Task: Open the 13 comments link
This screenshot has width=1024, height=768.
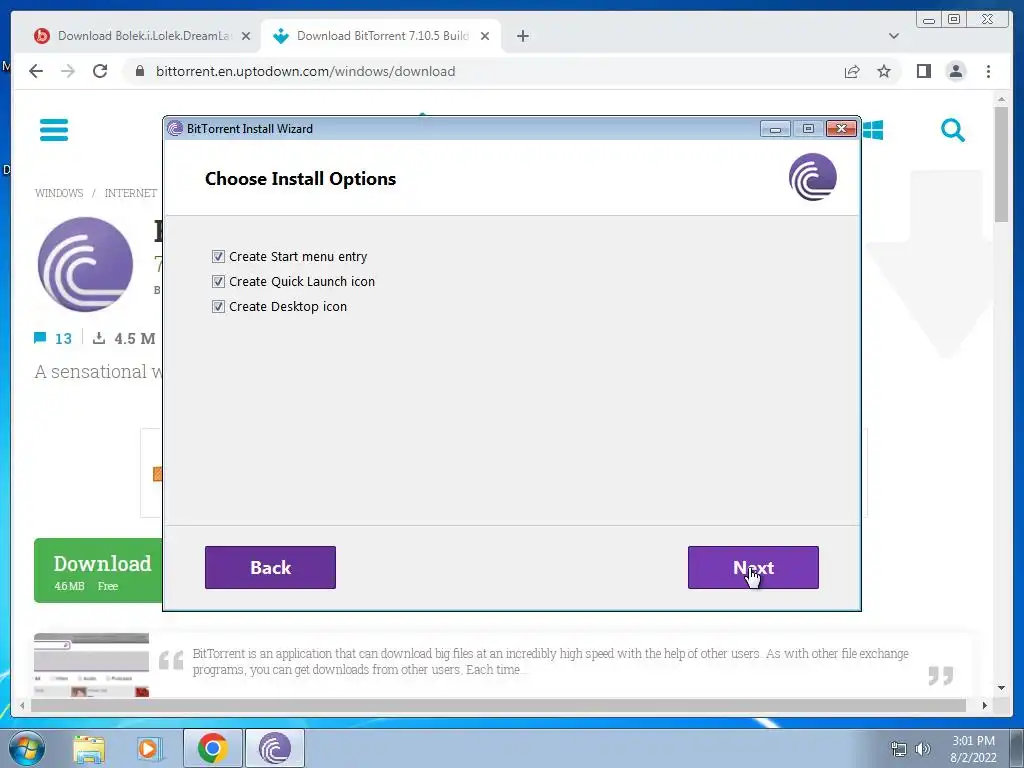Action: (53, 338)
